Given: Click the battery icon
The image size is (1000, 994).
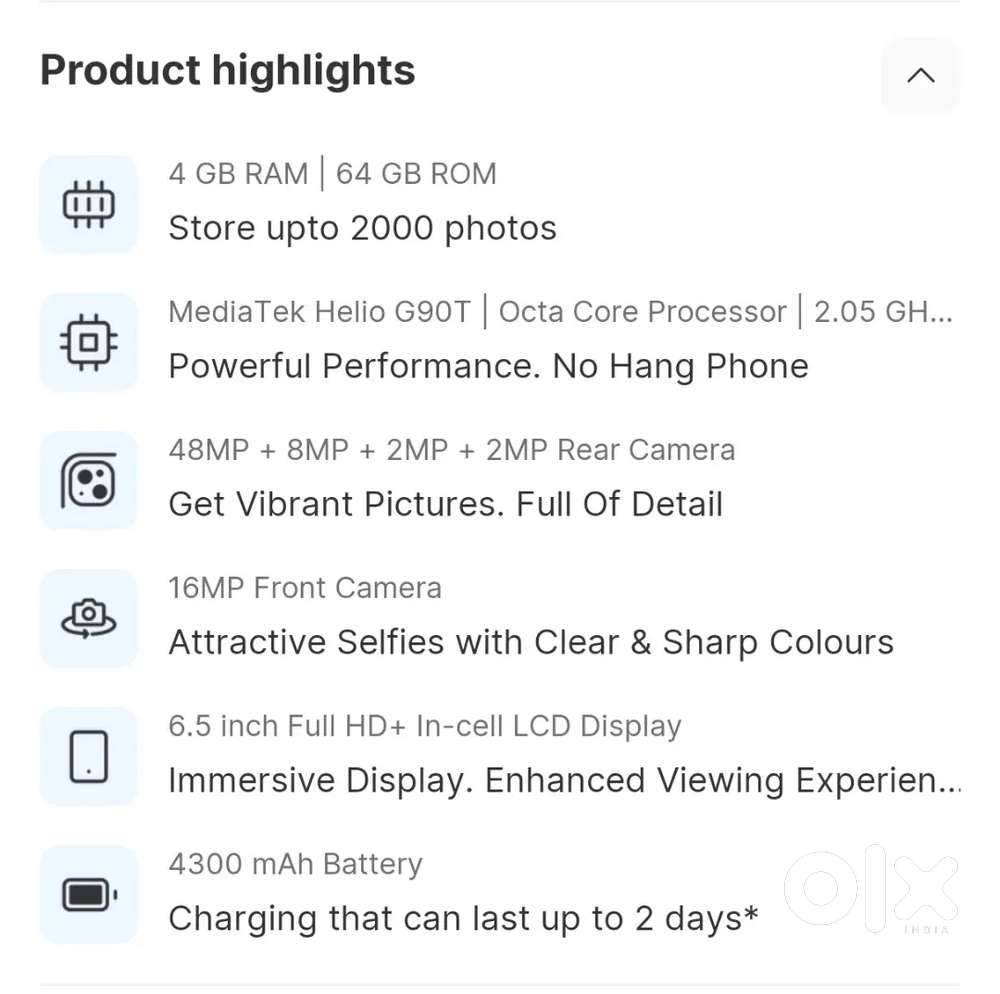Looking at the screenshot, I should pos(88,894).
